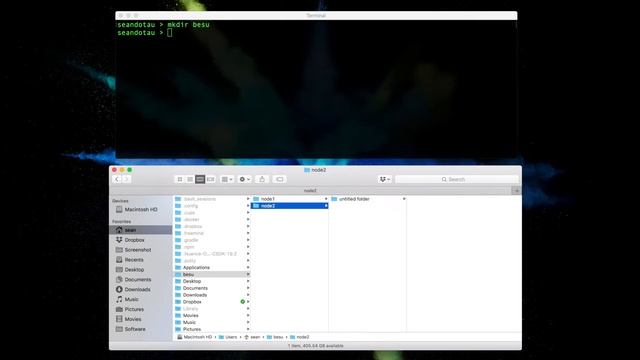Click node2 in the path bar
This screenshot has height=360, width=640.
tap(299, 337)
